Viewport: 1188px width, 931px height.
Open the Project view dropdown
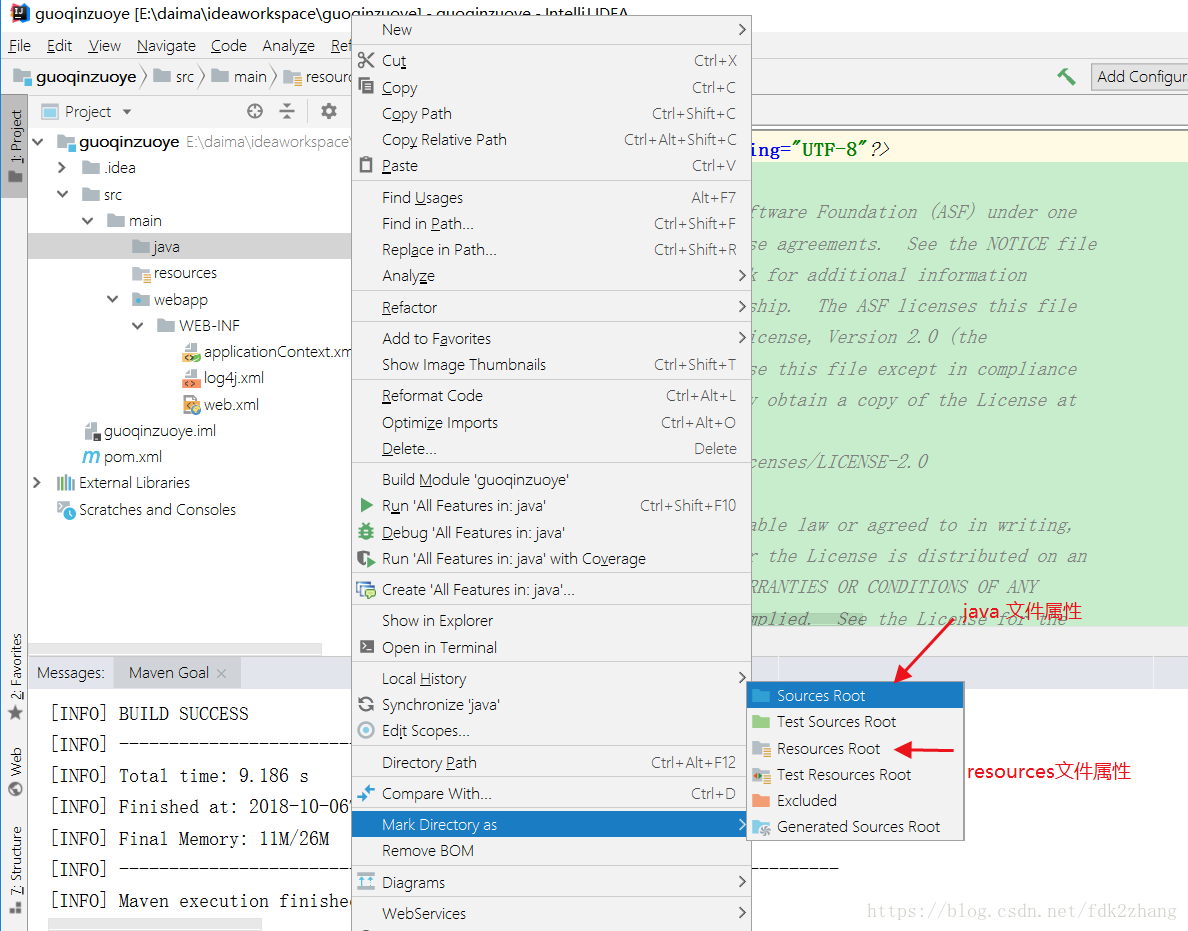point(127,111)
